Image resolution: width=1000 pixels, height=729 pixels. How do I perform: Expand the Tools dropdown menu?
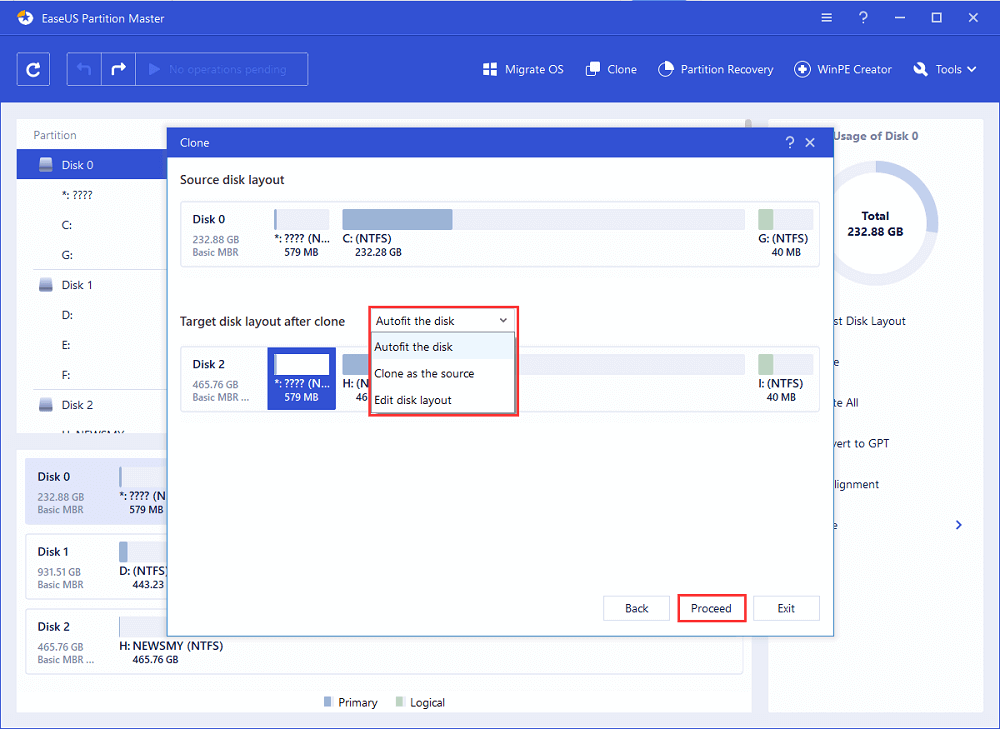point(938,69)
